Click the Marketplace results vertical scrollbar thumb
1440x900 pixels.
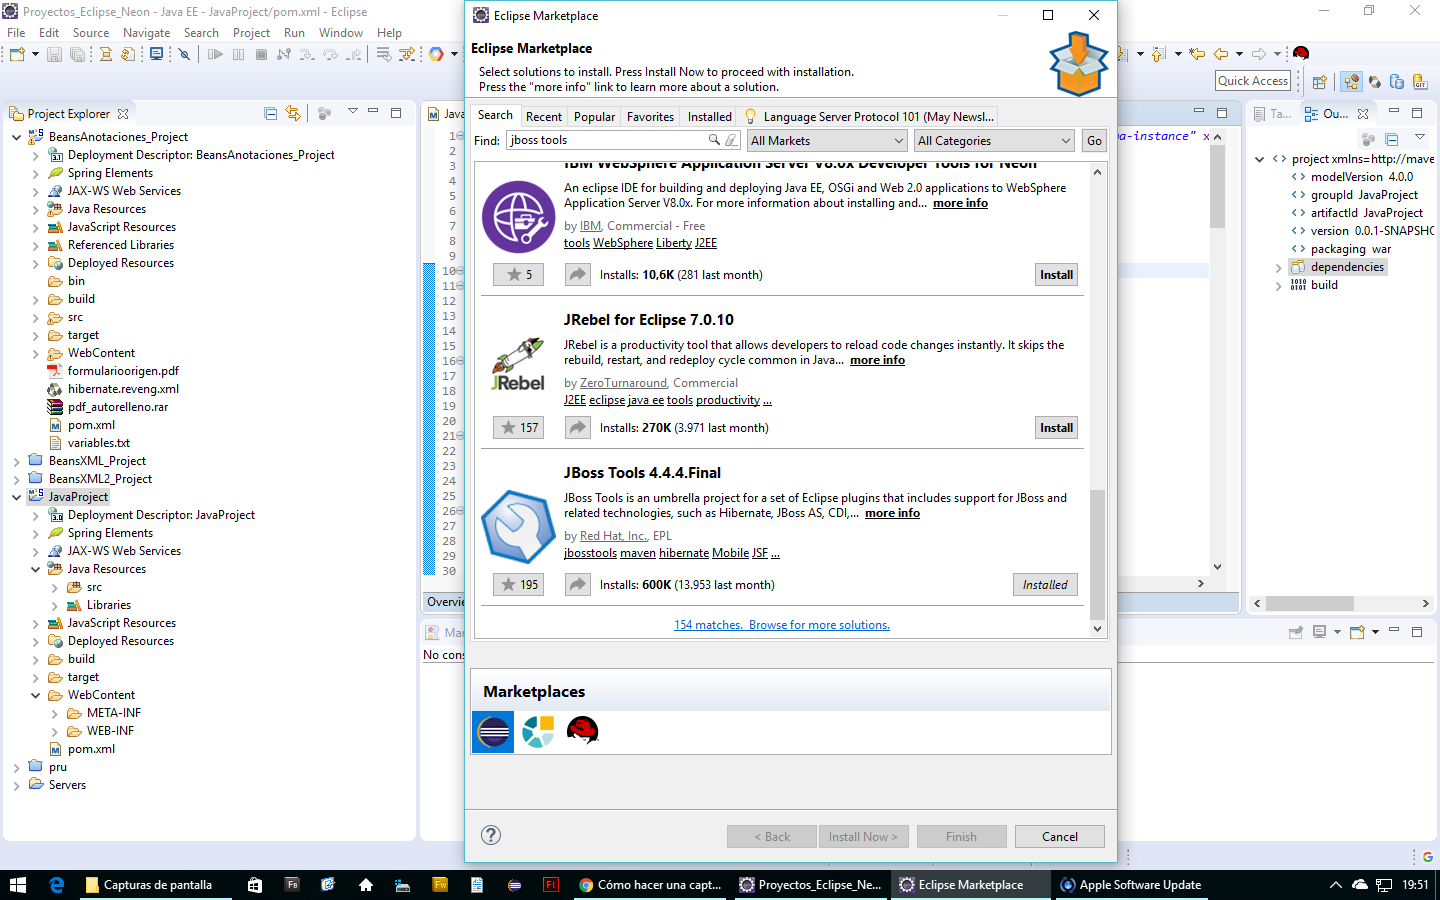[1098, 555]
